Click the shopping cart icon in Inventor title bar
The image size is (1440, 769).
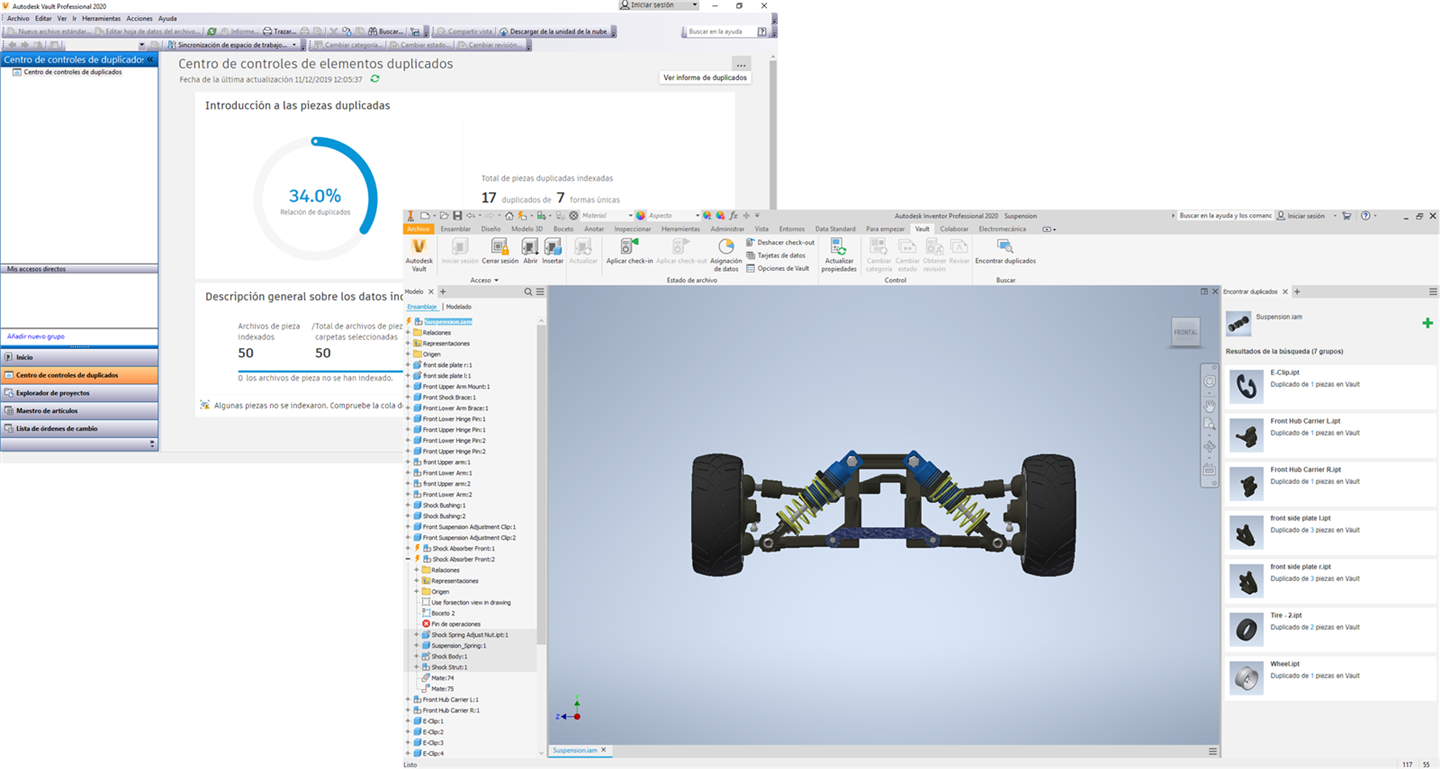[x=1347, y=215]
